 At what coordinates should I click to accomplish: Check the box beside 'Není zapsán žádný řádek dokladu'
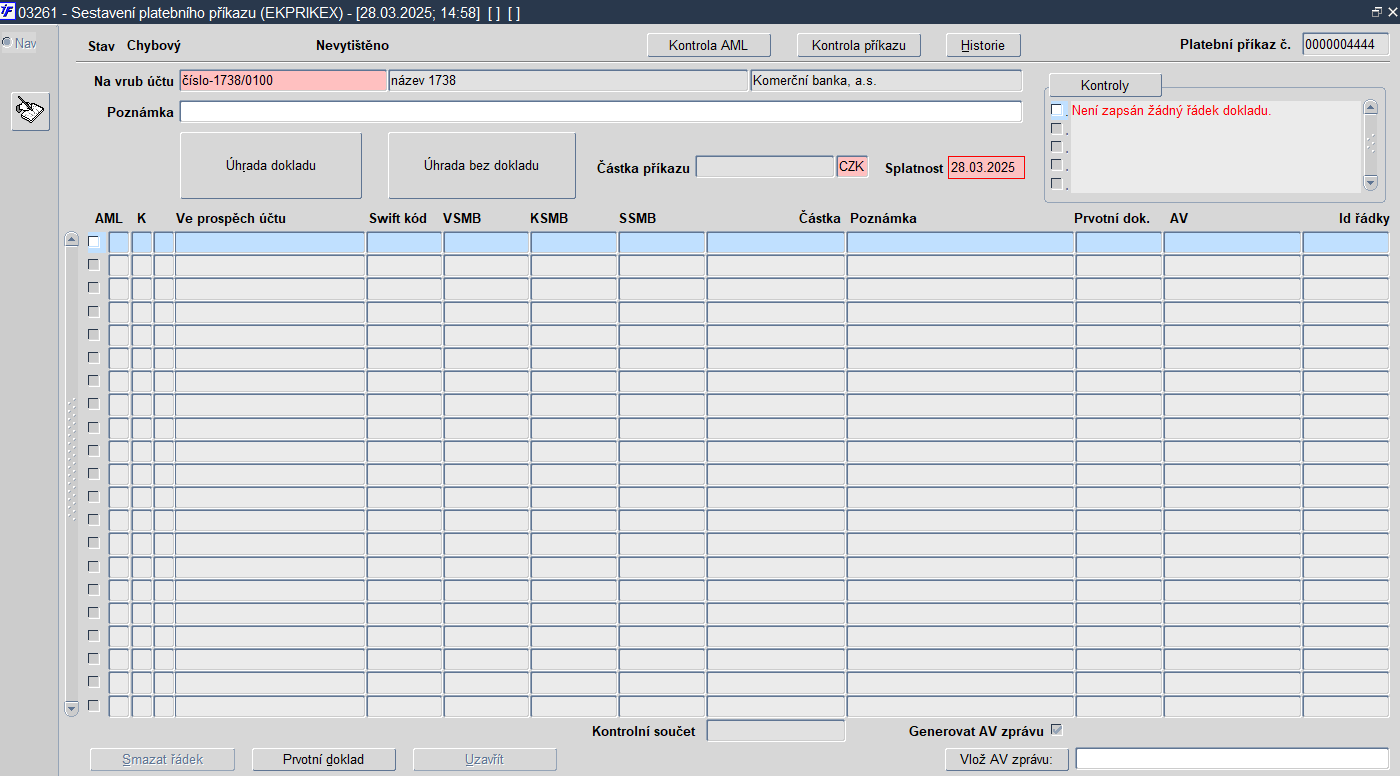coord(1057,110)
